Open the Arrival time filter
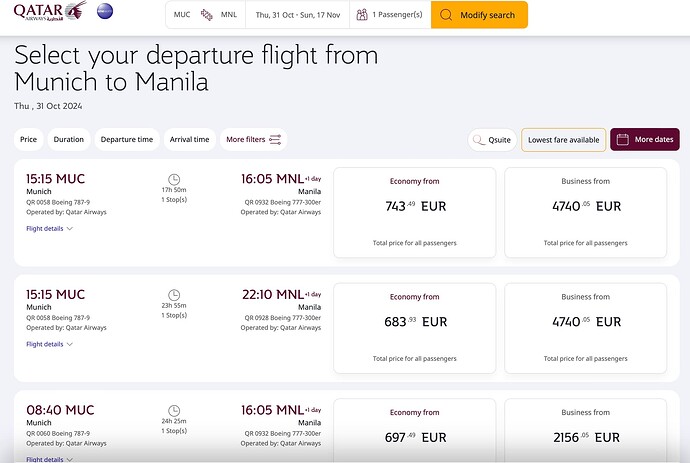This screenshot has height=463, width=690. point(190,140)
